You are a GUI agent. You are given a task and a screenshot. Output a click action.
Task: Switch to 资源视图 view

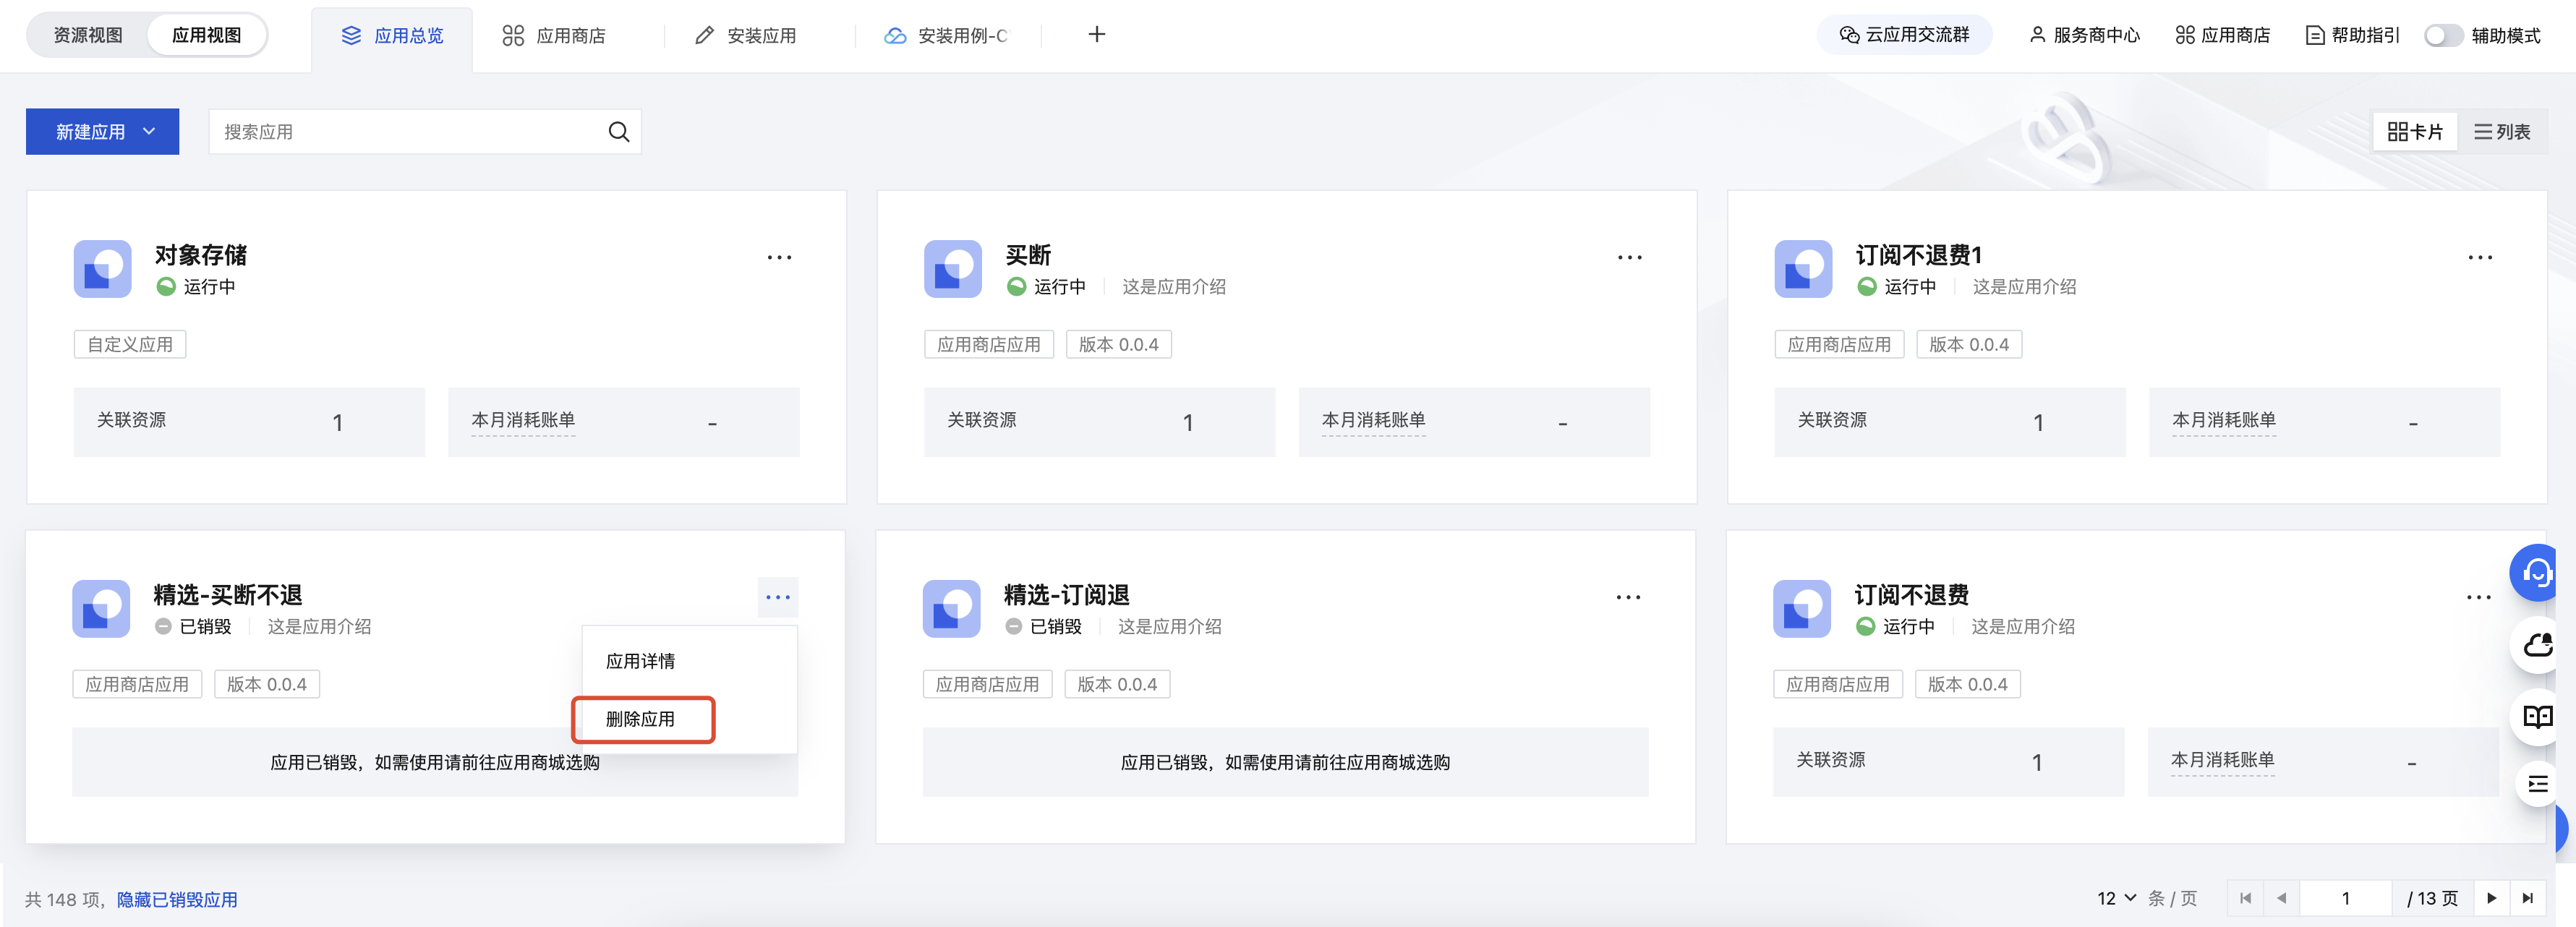[88, 35]
